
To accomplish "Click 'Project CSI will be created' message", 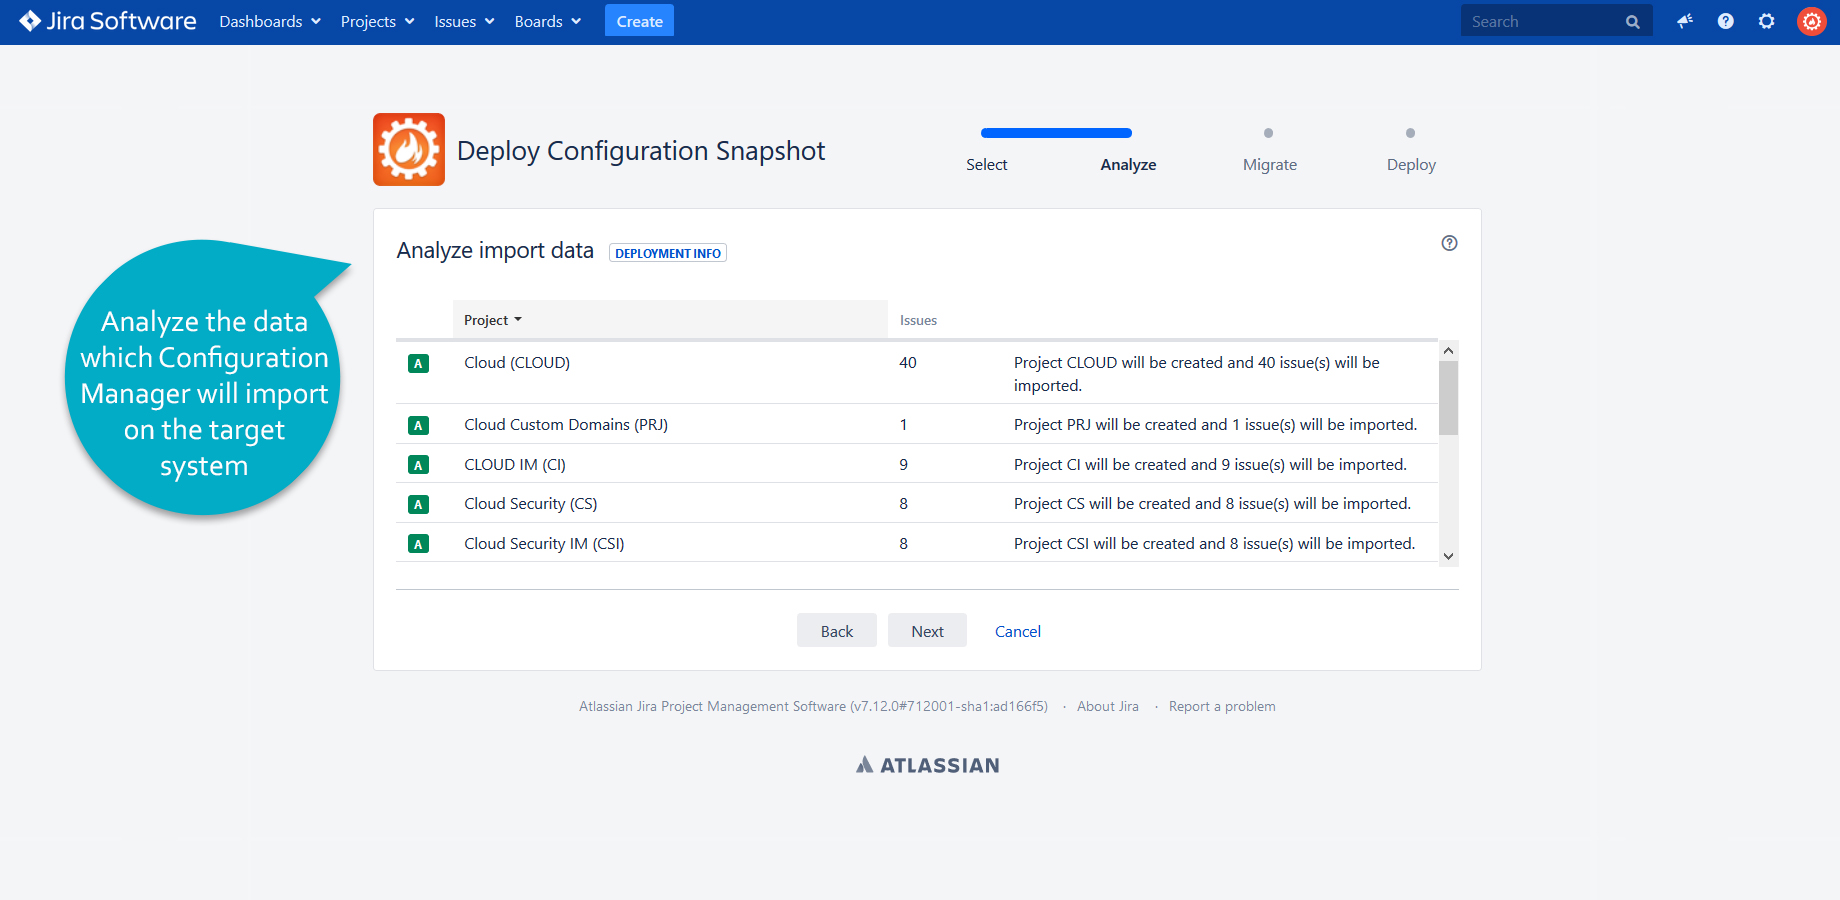I will [x=1214, y=544].
